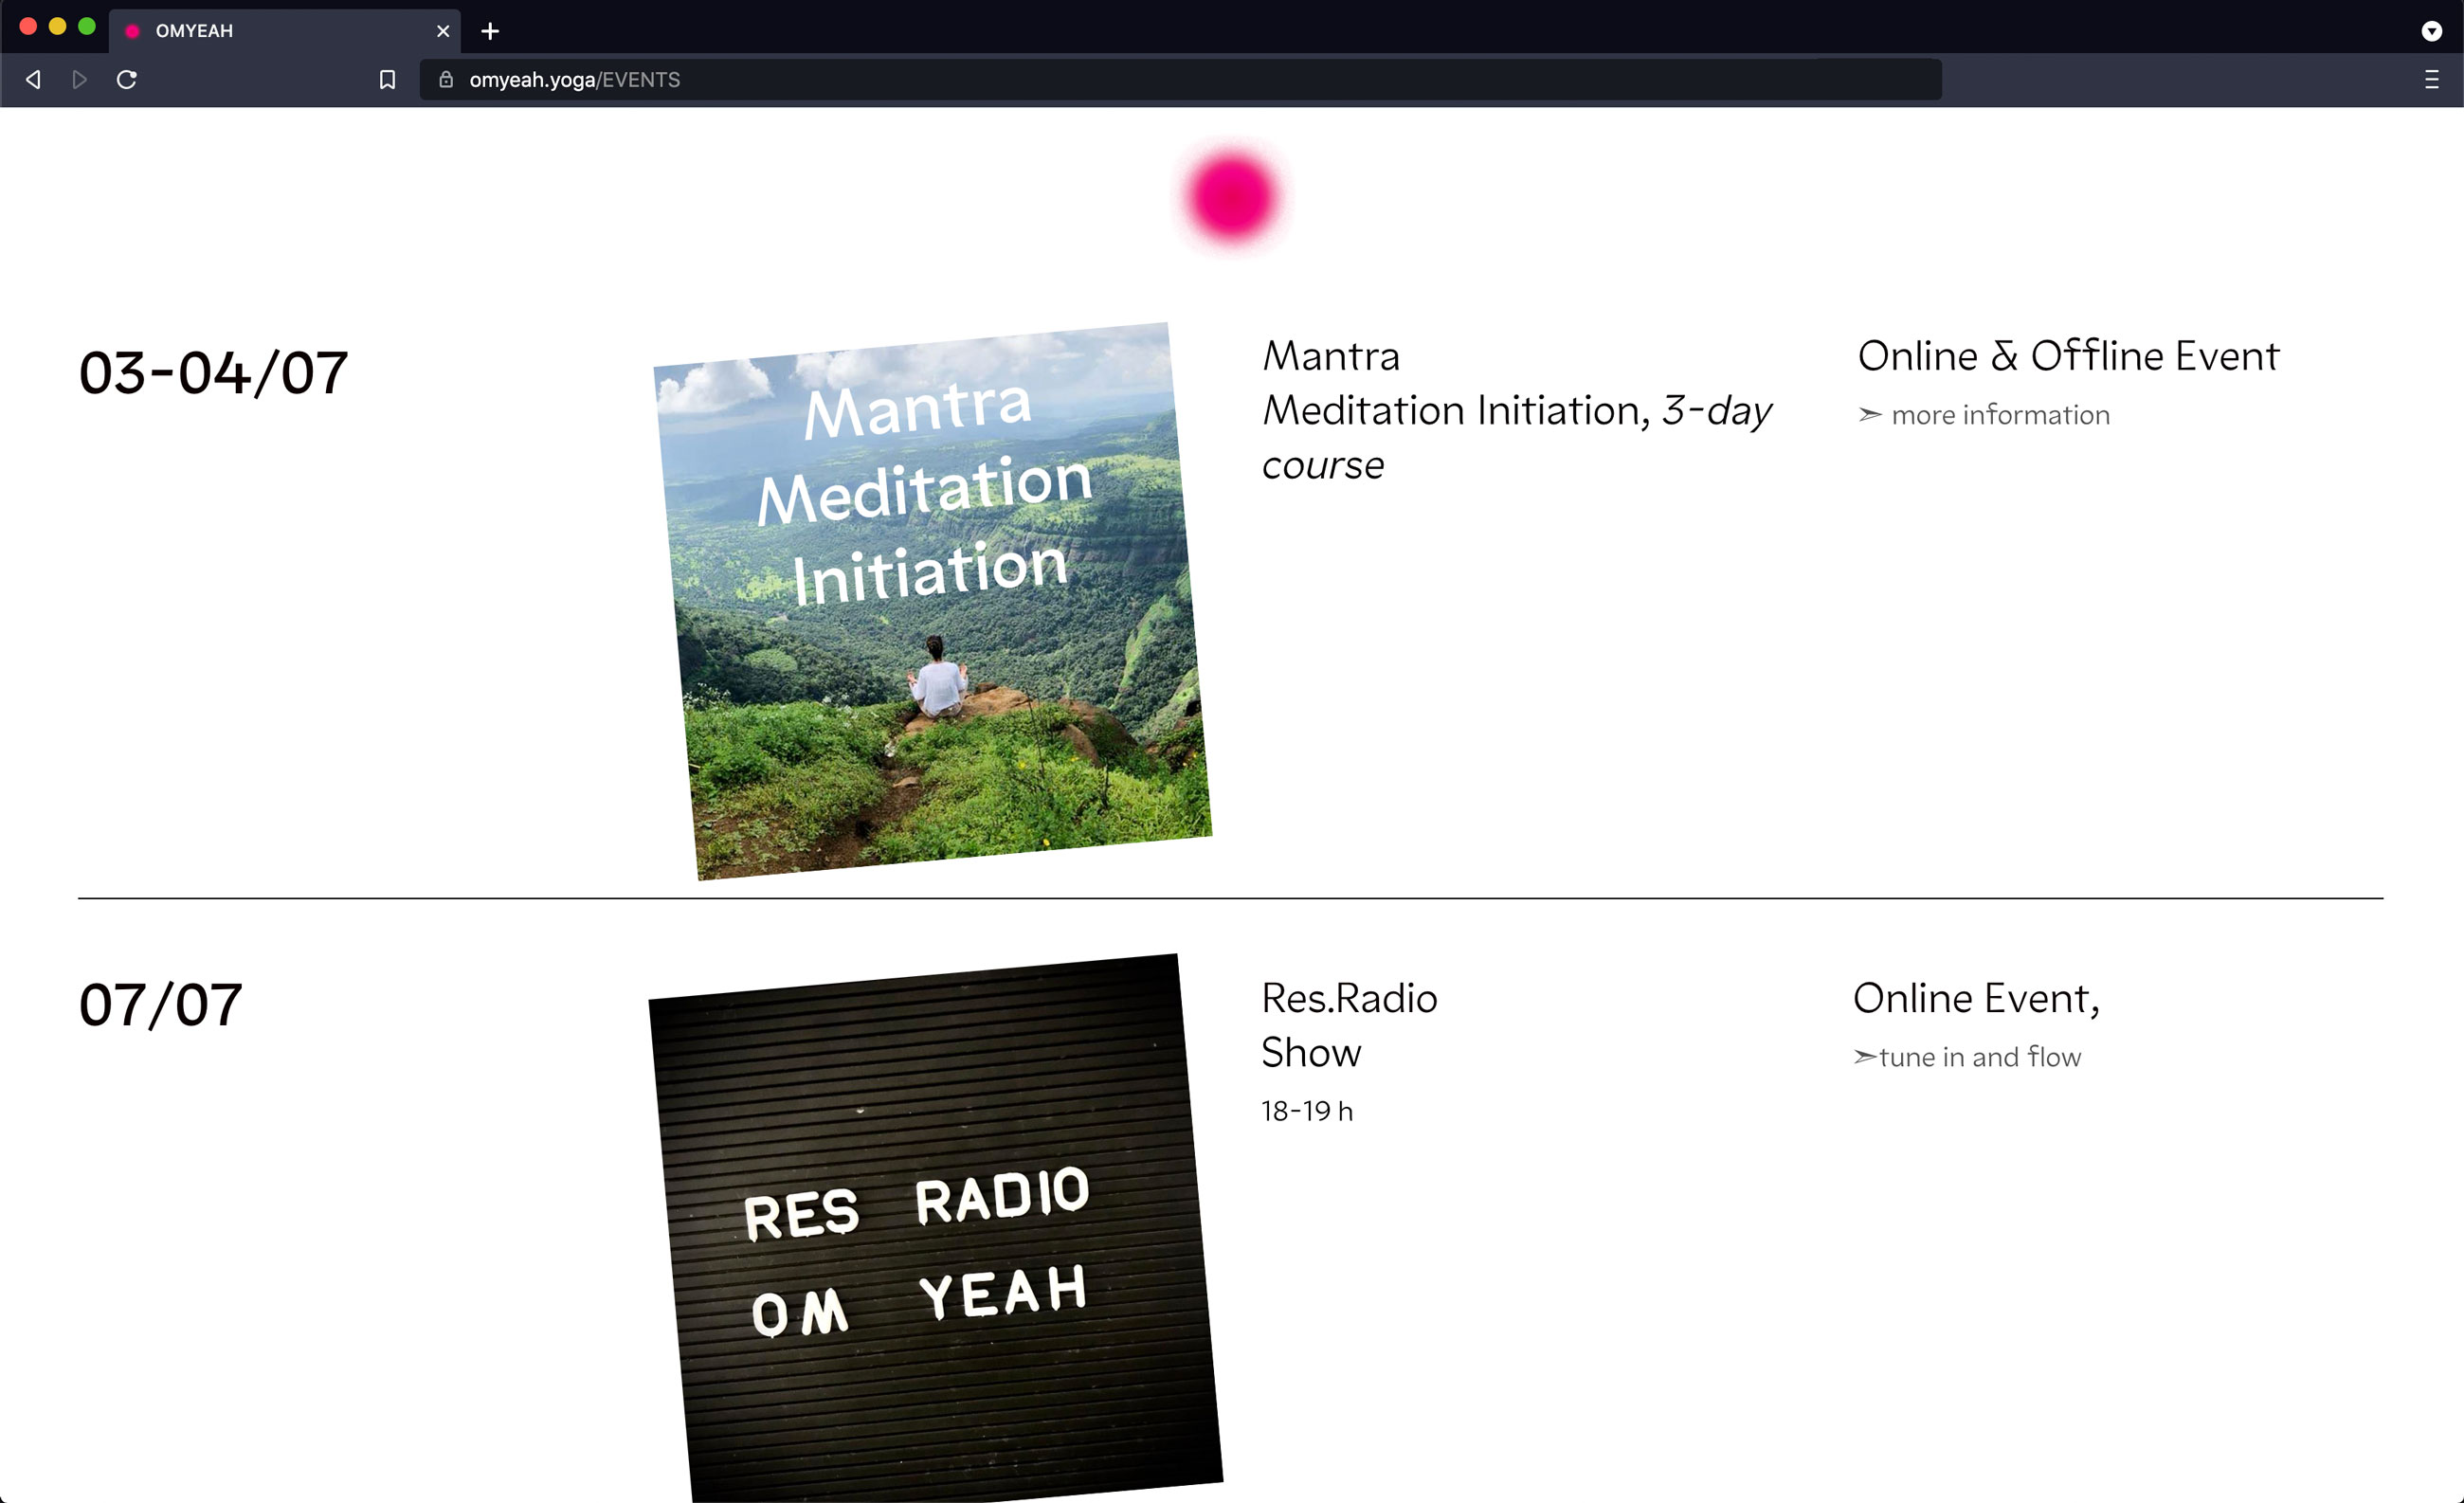Click the browser forward arrow icon
The height and width of the screenshot is (1503, 2464).
click(80, 80)
